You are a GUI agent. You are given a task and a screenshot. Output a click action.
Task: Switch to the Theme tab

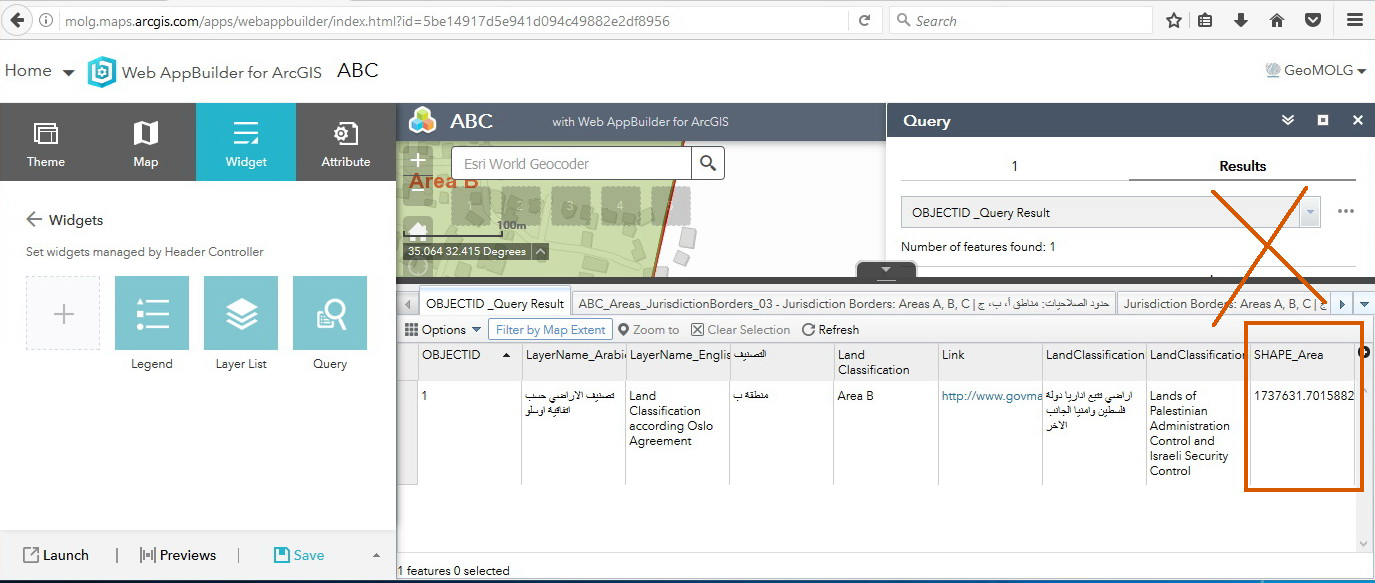(x=46, y=142)
